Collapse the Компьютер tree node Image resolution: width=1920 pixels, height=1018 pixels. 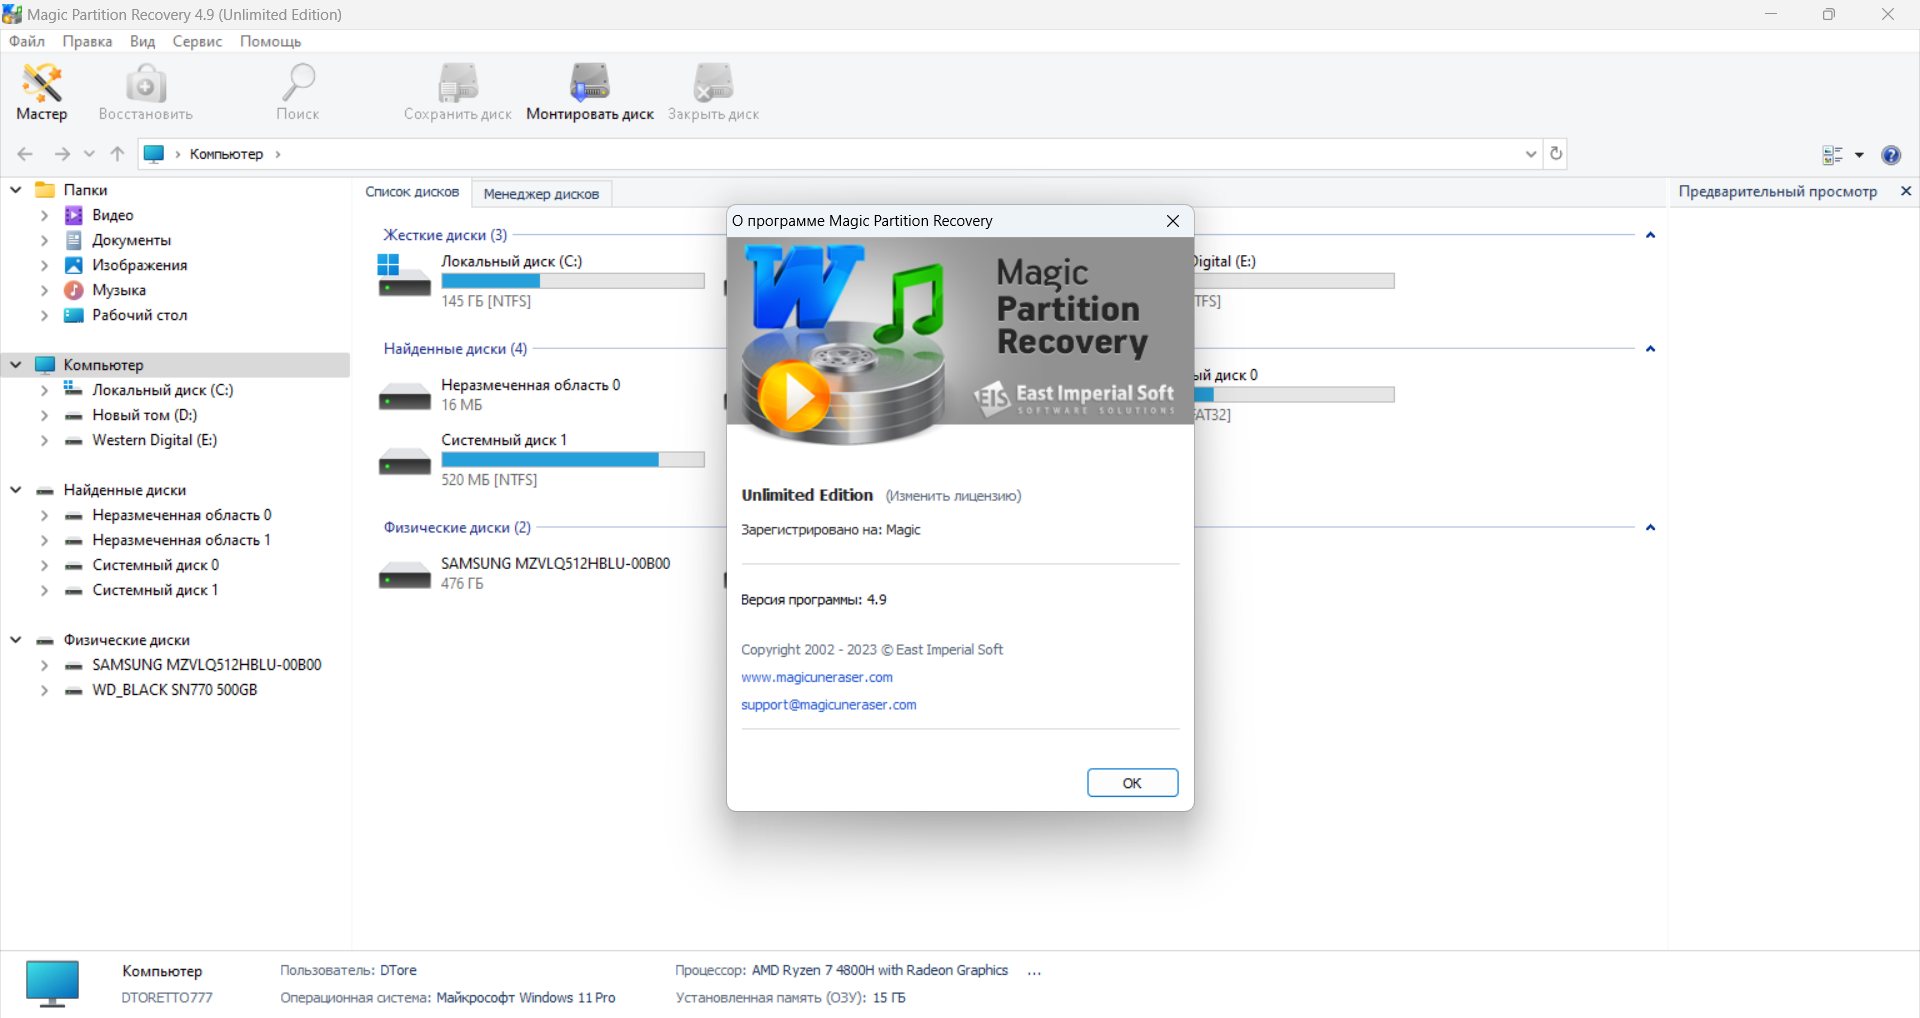(x=16, y=365)
